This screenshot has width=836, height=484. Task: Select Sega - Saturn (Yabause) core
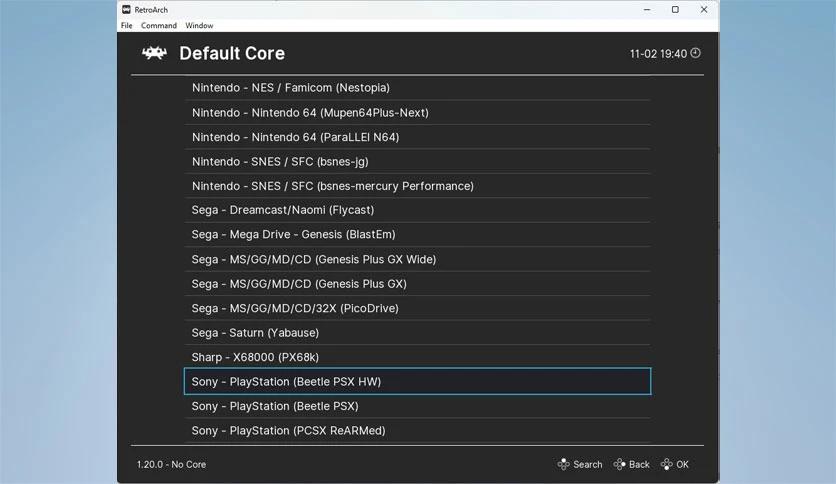[417, 333]
